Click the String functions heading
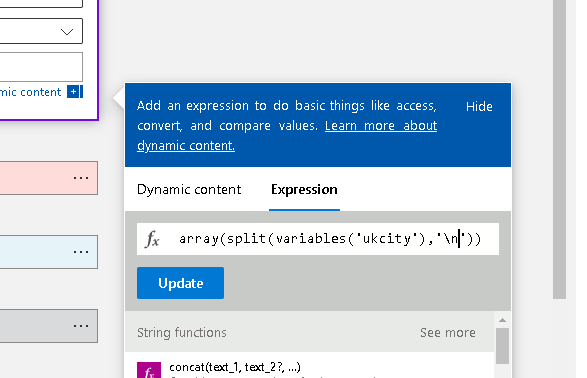The width and height of the screenshot is (587, 378). point(182,332)
